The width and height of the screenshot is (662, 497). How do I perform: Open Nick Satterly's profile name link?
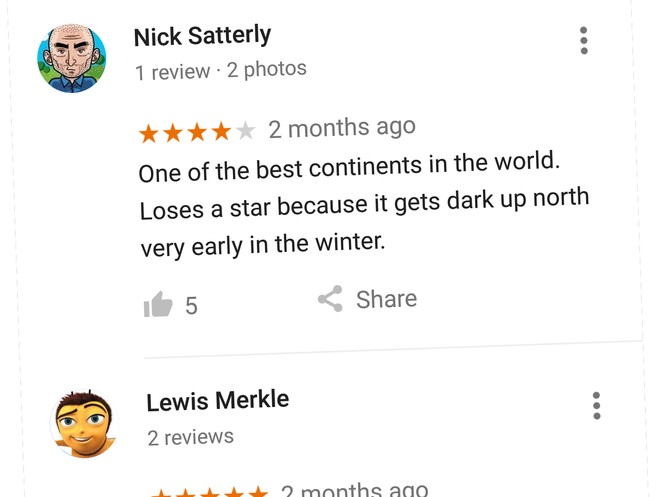[202, 36]
